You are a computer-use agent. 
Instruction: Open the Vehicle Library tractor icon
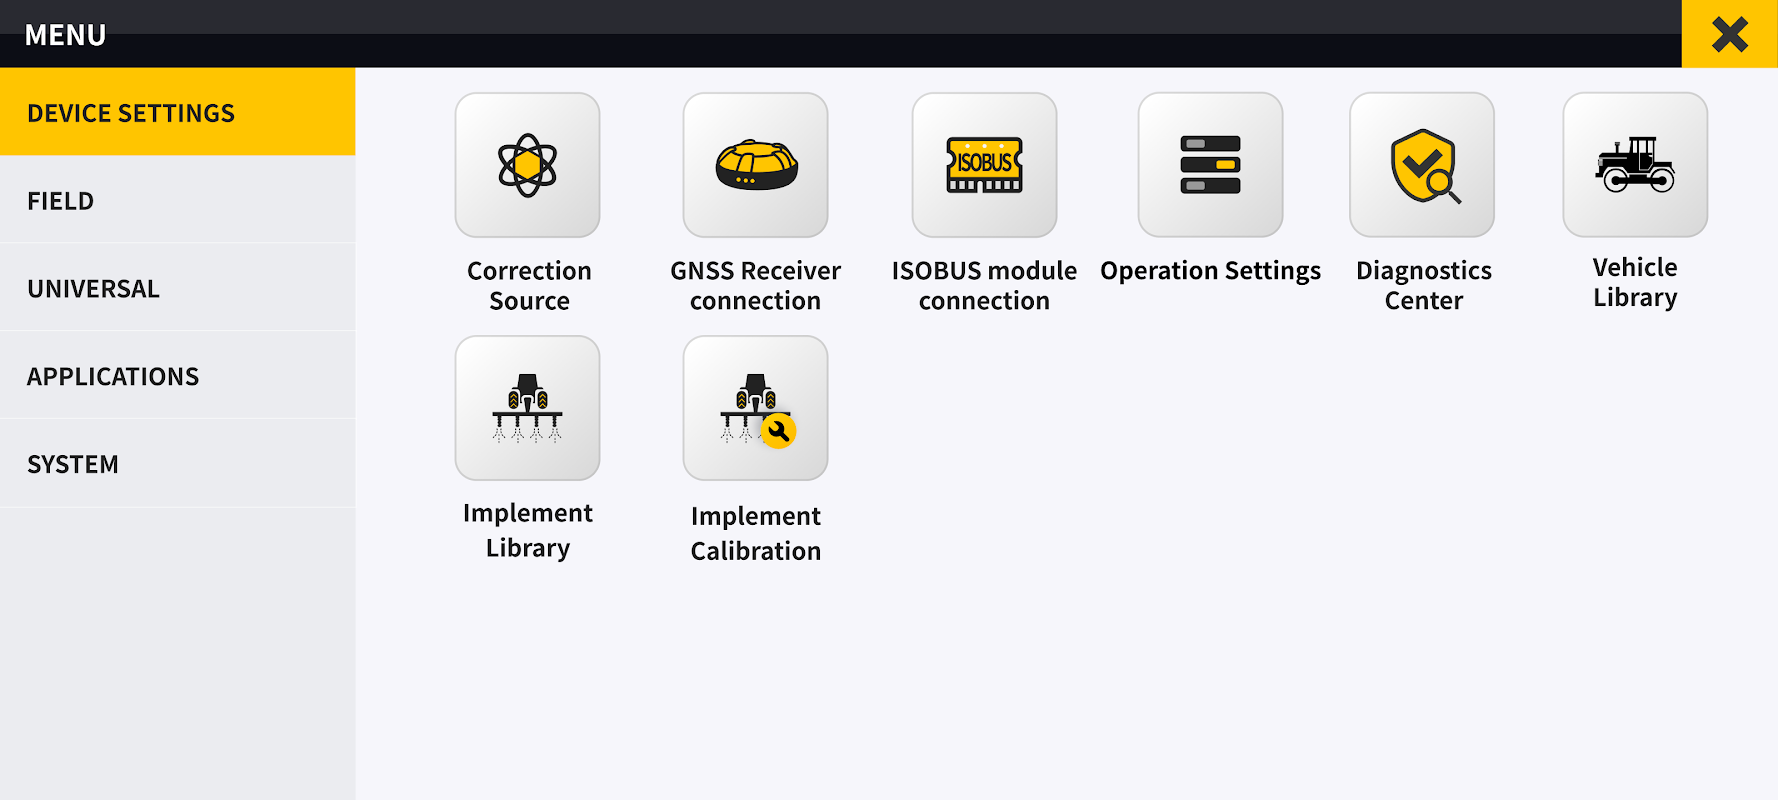tap(1635, 165)
